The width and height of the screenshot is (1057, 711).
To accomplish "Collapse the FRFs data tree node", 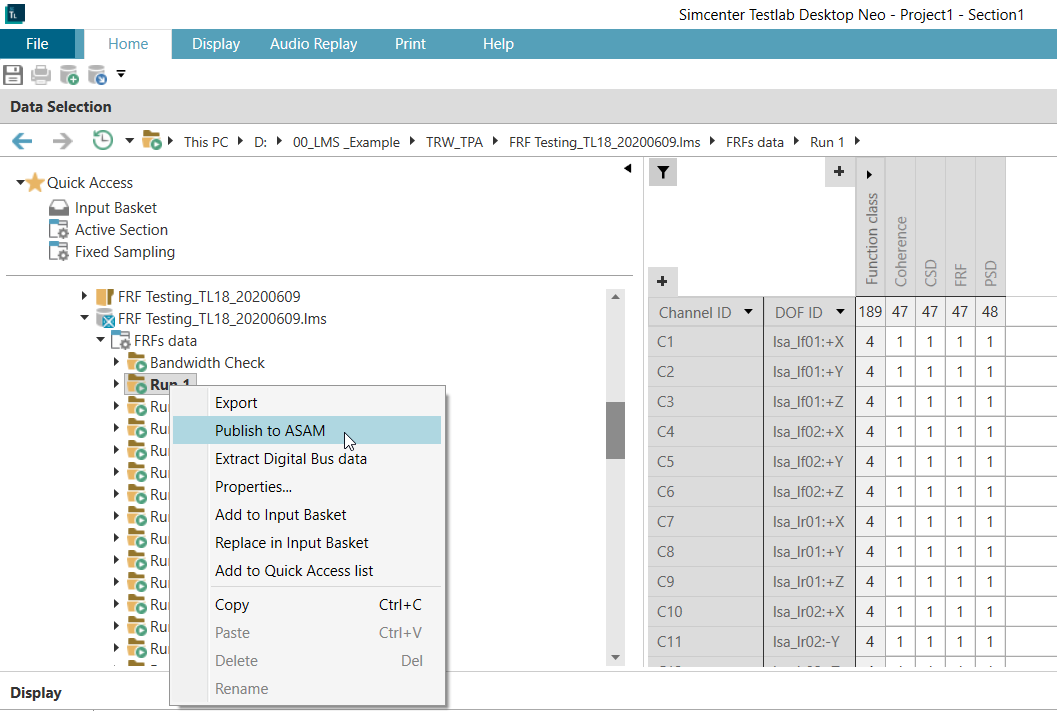I will click(x=101, y=341).
